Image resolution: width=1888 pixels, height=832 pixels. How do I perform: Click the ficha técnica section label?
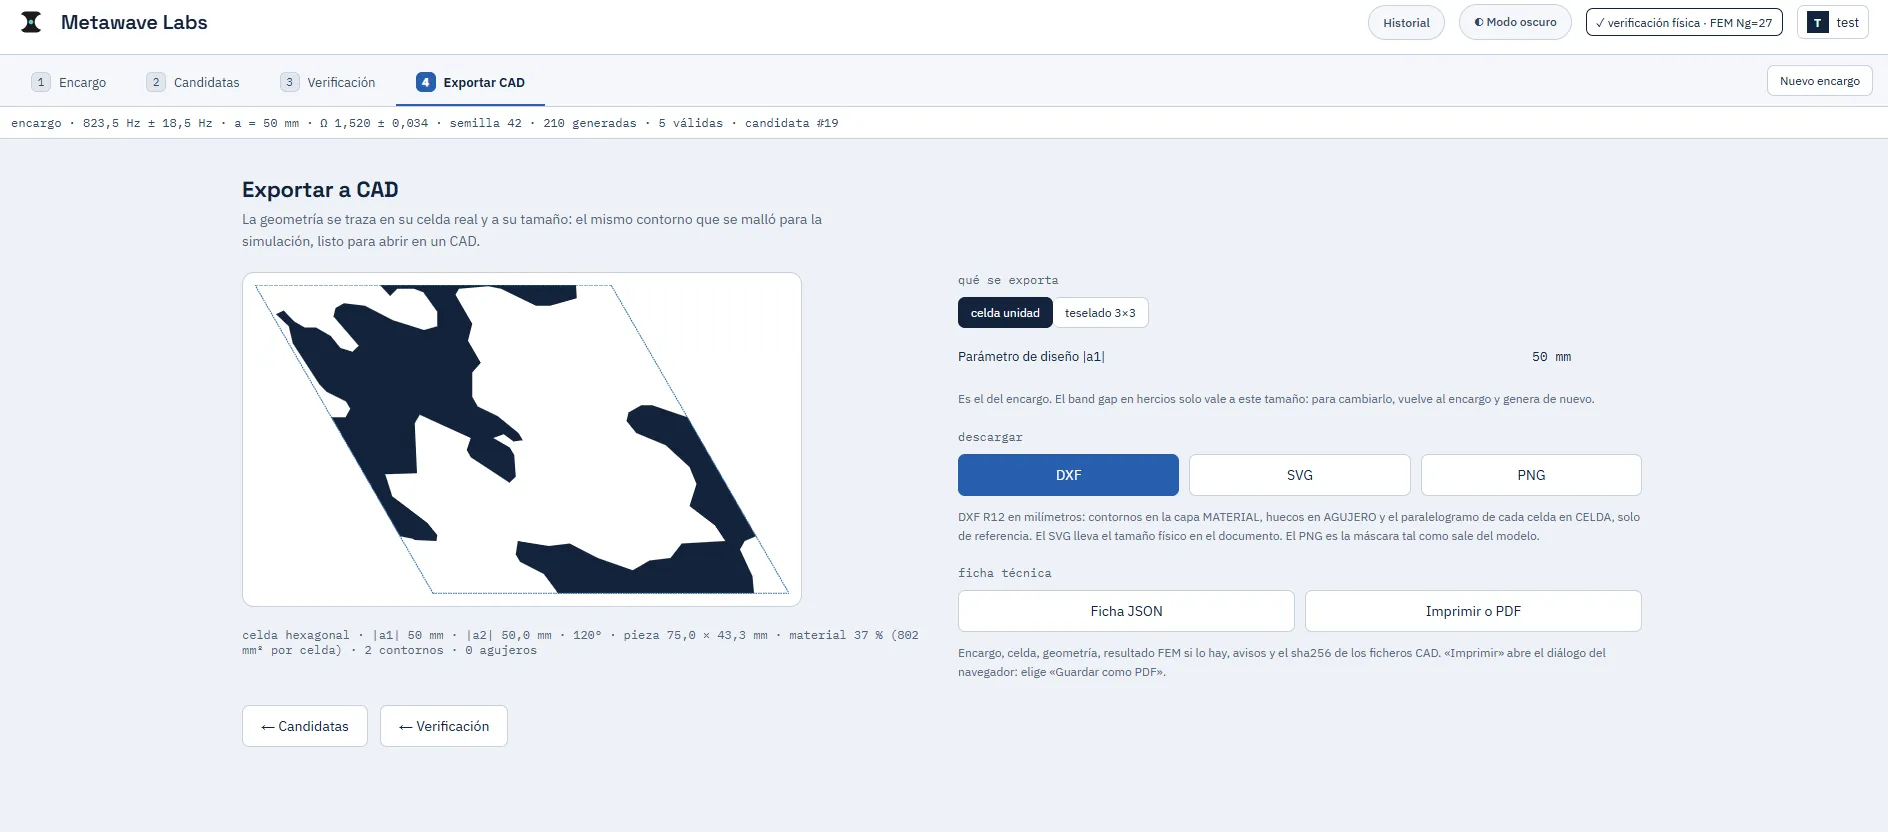(x=1005, y=574)
